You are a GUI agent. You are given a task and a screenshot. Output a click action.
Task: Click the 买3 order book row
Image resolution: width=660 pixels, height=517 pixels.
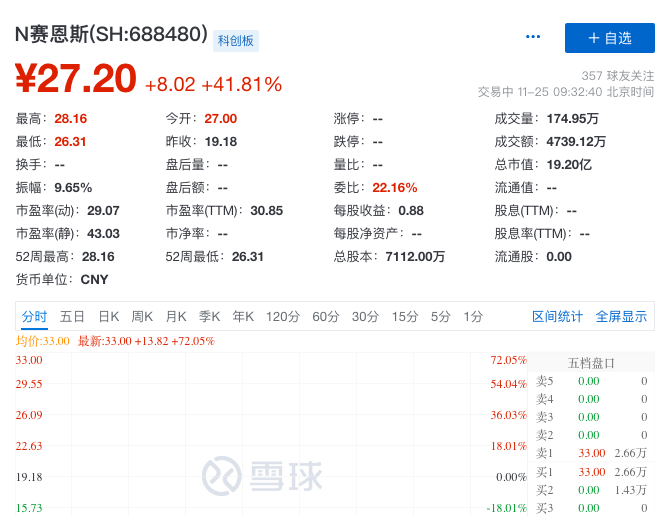coord(591,508)
